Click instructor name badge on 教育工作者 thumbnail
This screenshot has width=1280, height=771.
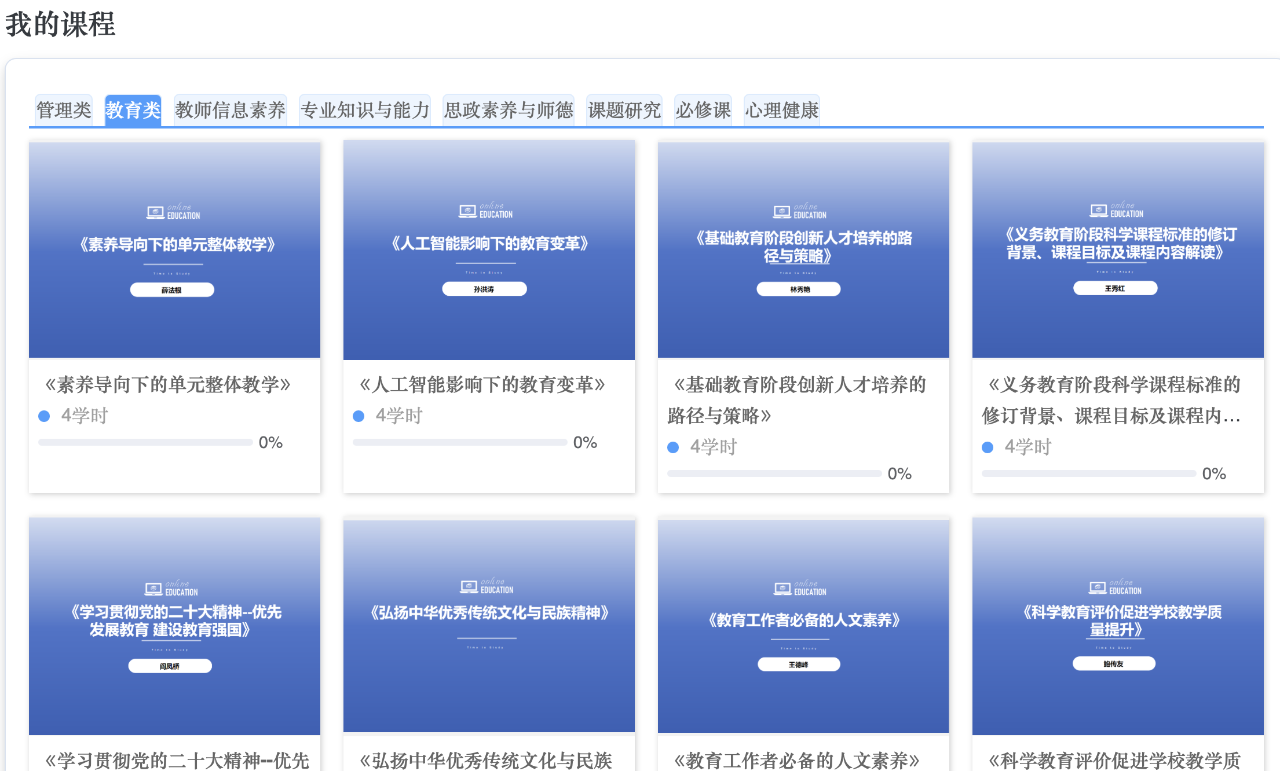[x=798, y=664]
